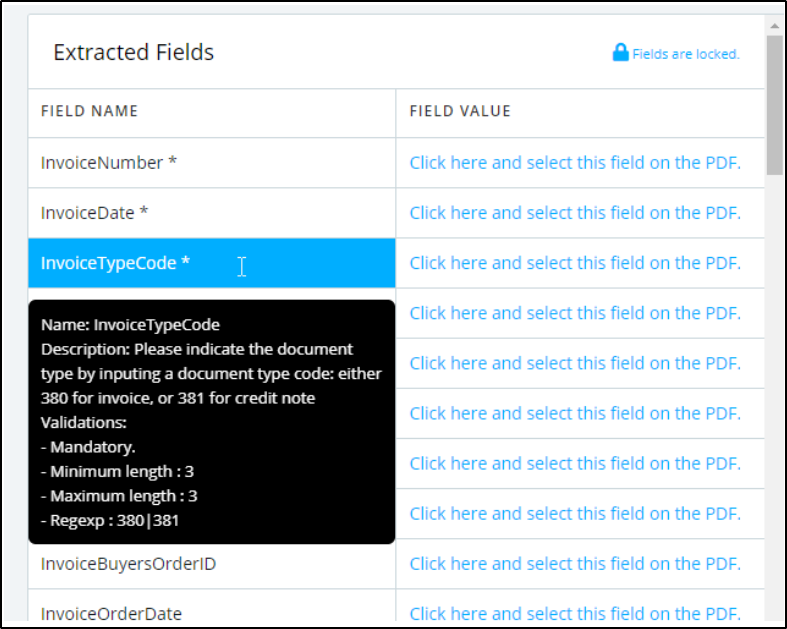Select the InvoiceOrderDate field name
This screenshot has height=629, width=787.
coord(111,613)
